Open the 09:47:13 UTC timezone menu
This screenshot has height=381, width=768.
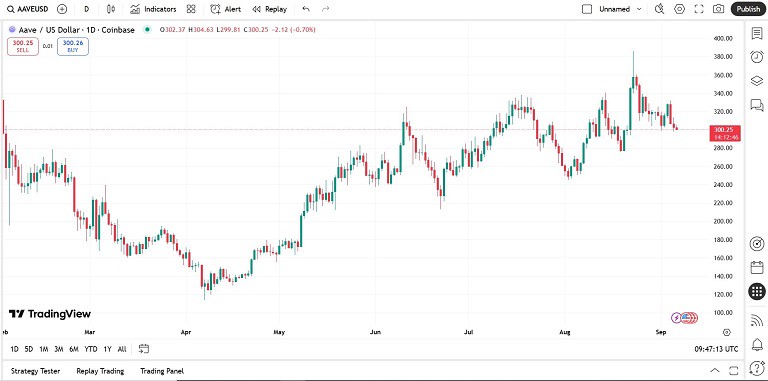(x=716, y=349)
